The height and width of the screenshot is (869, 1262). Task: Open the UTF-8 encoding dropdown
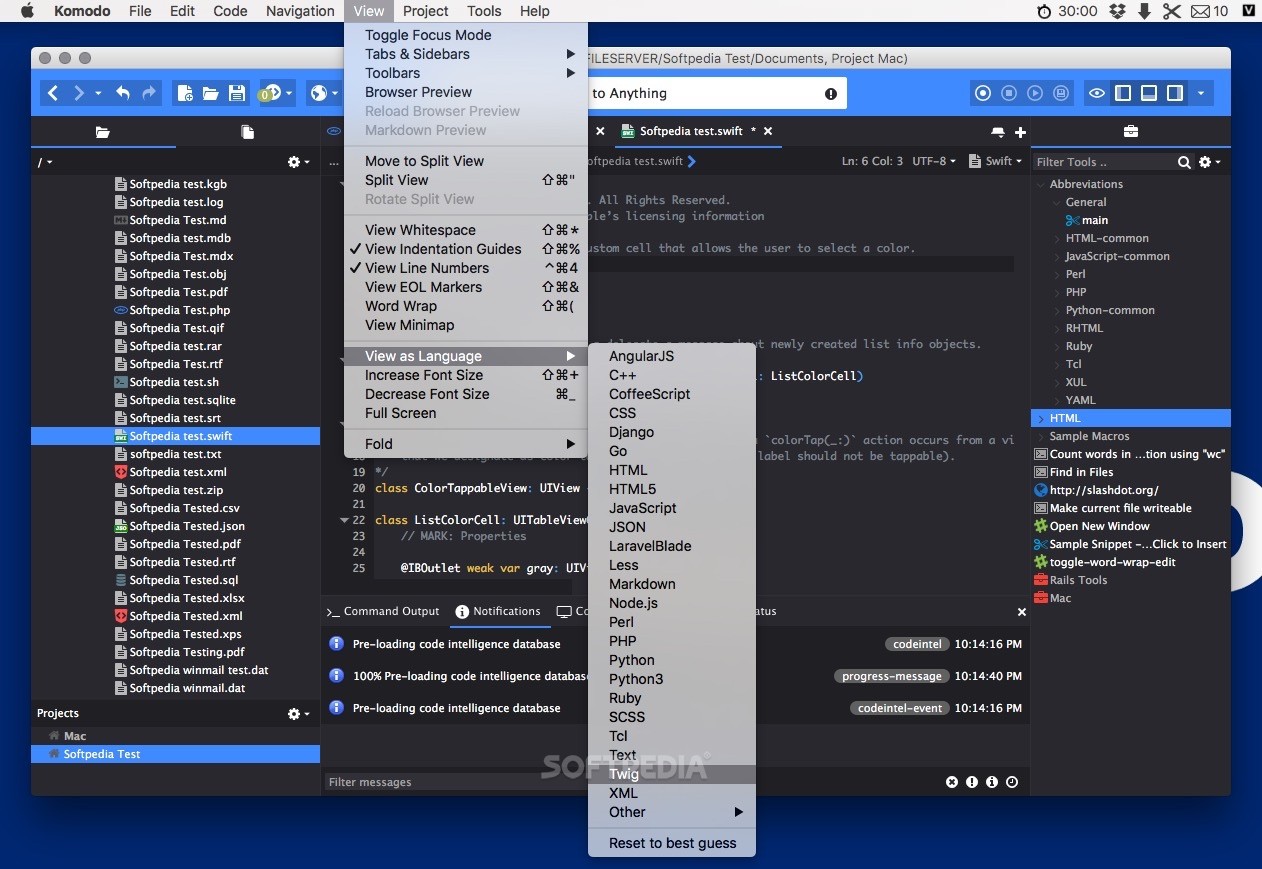click(x=934, y=161)
